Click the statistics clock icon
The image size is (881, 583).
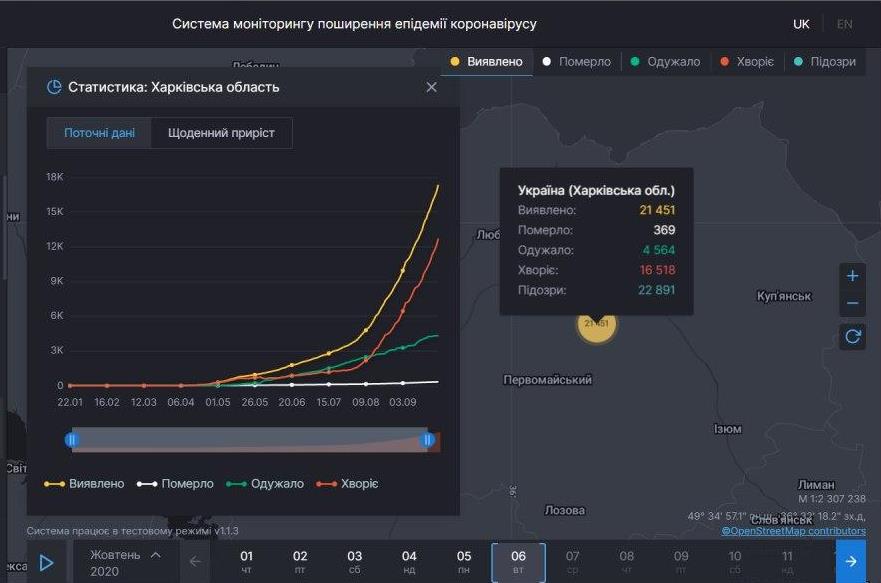tap(55, 86)
